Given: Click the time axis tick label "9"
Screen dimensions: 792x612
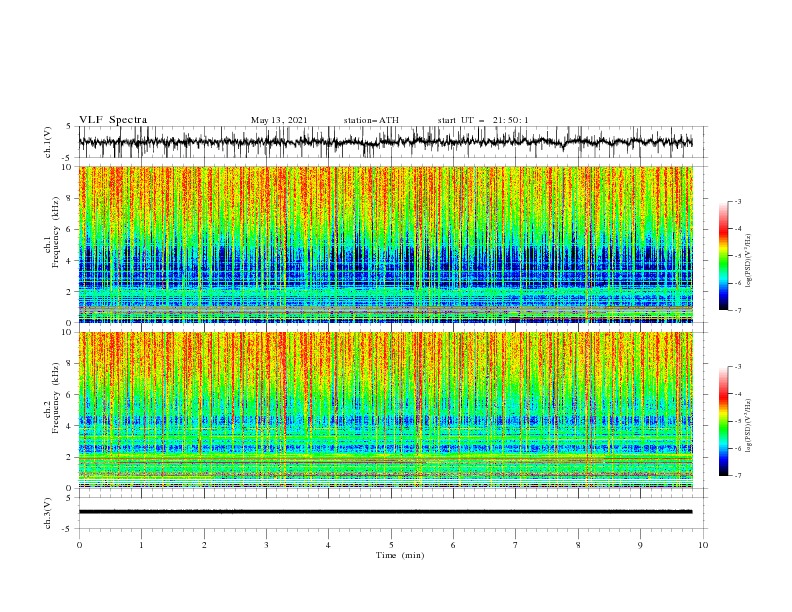Looking at the screenshot, I should [x=640, y=545].
